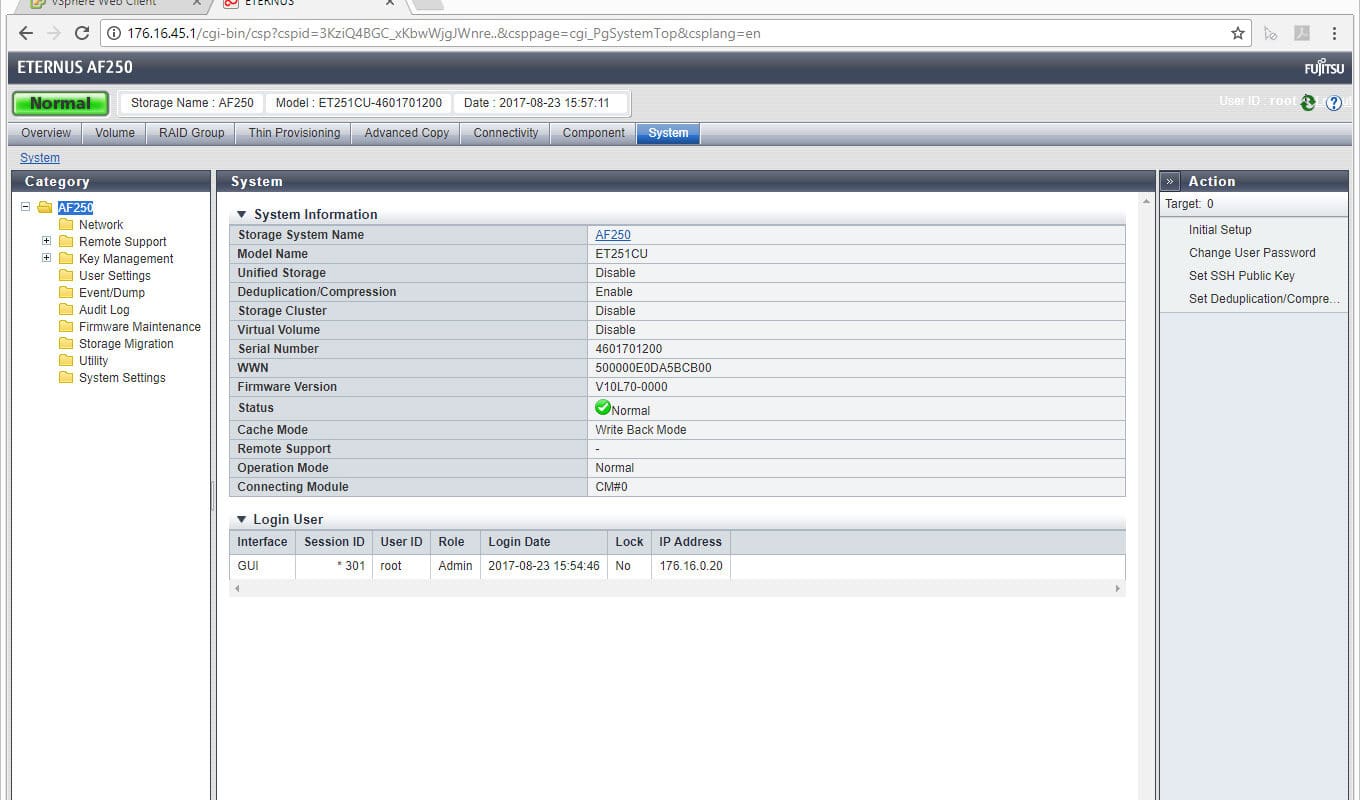Click the green refresh icon

pos(1308,102)
